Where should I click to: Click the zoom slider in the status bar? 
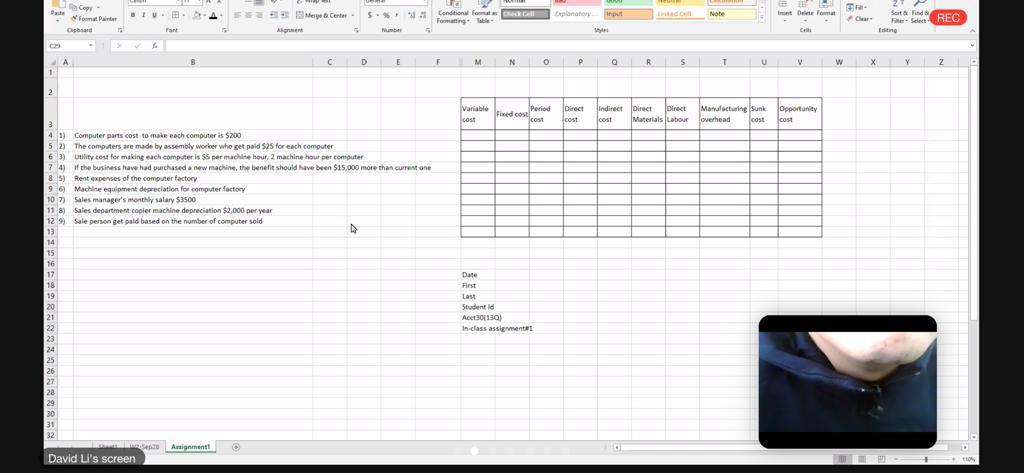pyautogui.click(x=926, y=460)
